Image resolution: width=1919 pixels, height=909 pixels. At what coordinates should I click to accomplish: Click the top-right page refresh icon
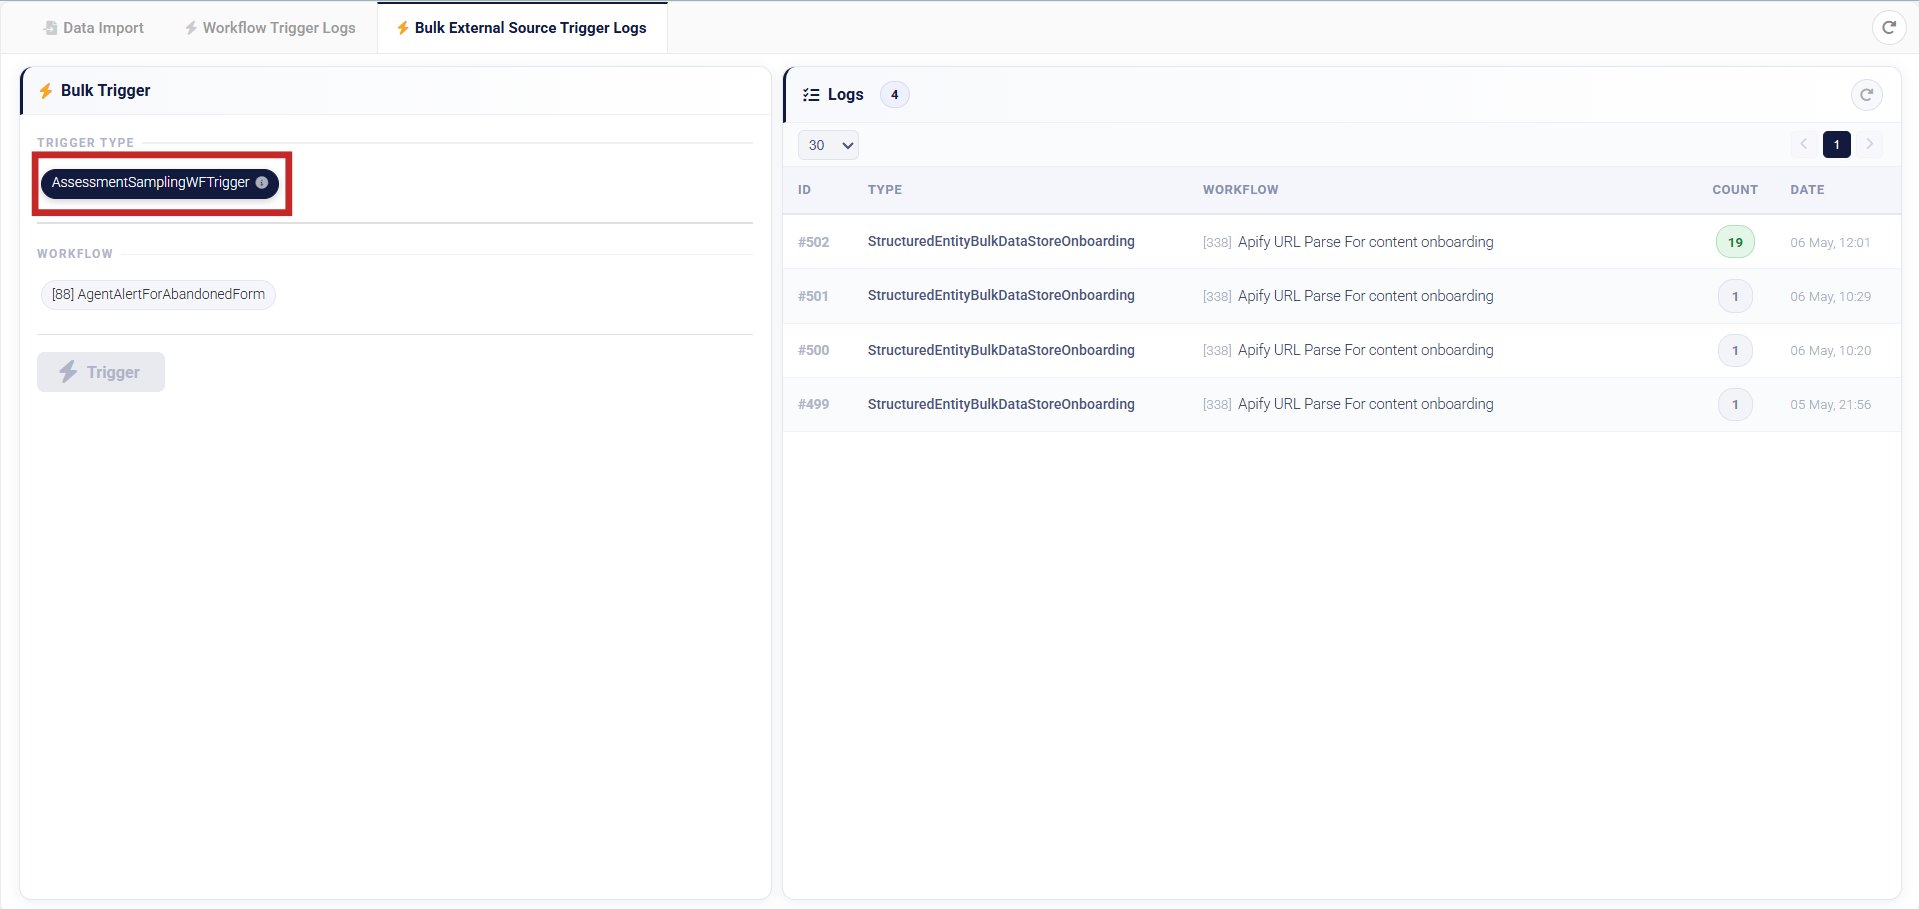pos(1888,27)
